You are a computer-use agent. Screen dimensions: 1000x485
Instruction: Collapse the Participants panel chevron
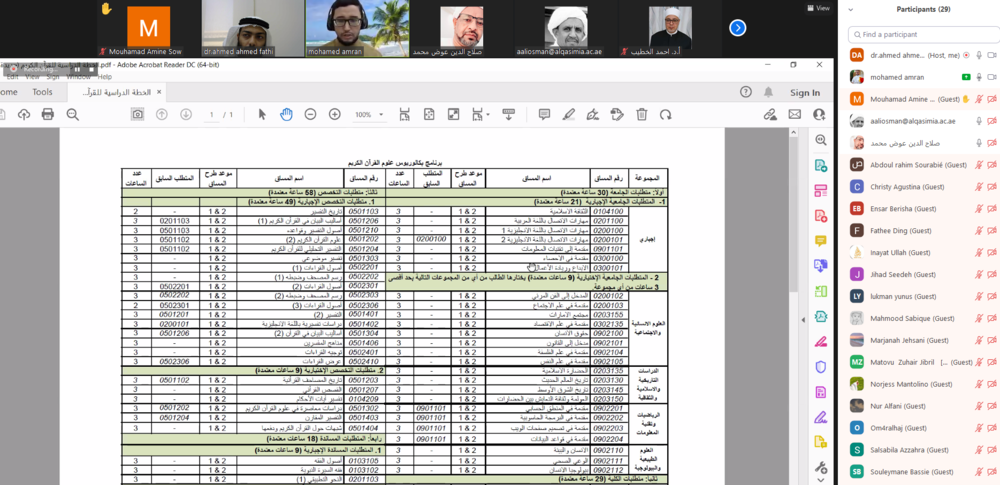pyautogui.click(x=850, y=9)
